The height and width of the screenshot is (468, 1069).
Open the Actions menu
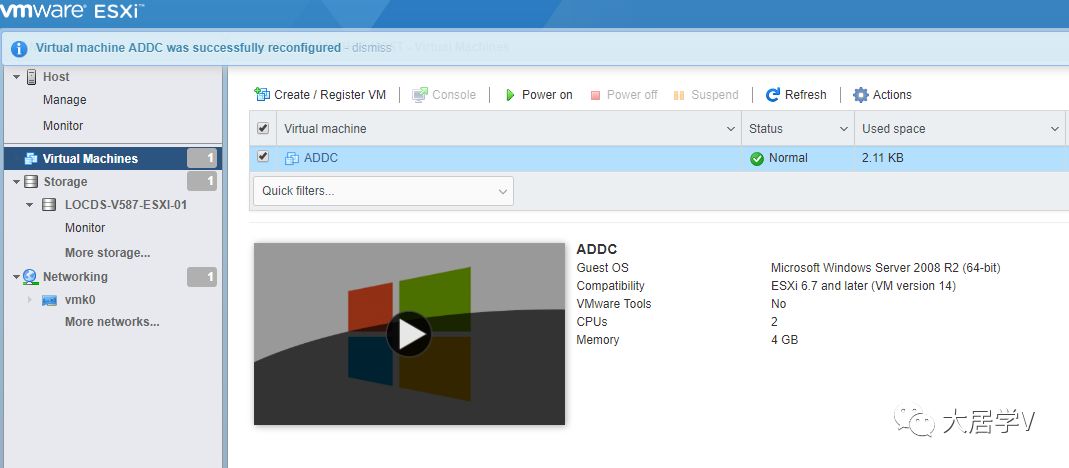882,95
